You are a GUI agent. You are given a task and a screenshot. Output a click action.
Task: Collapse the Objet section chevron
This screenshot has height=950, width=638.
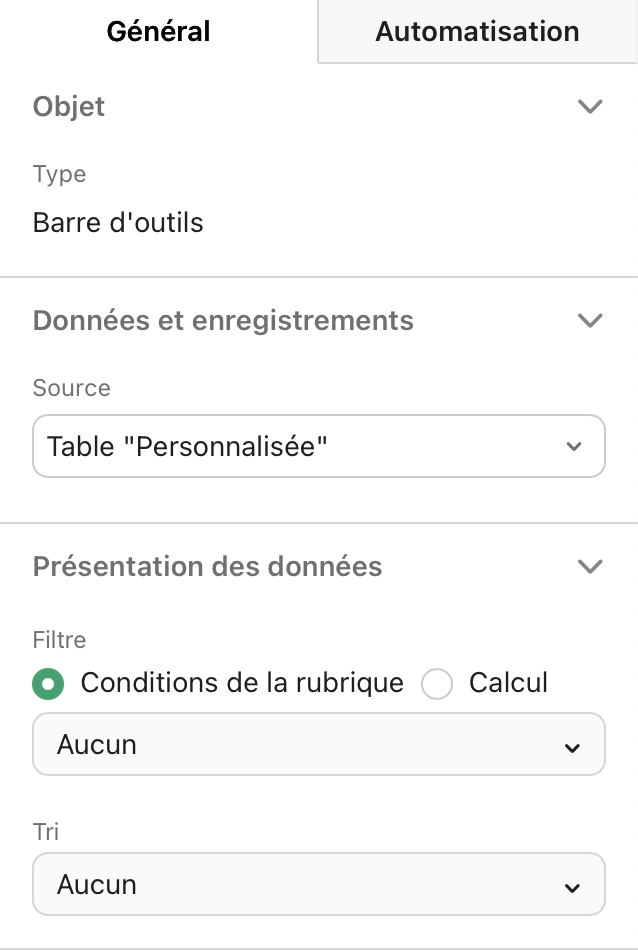click(590, 106)
